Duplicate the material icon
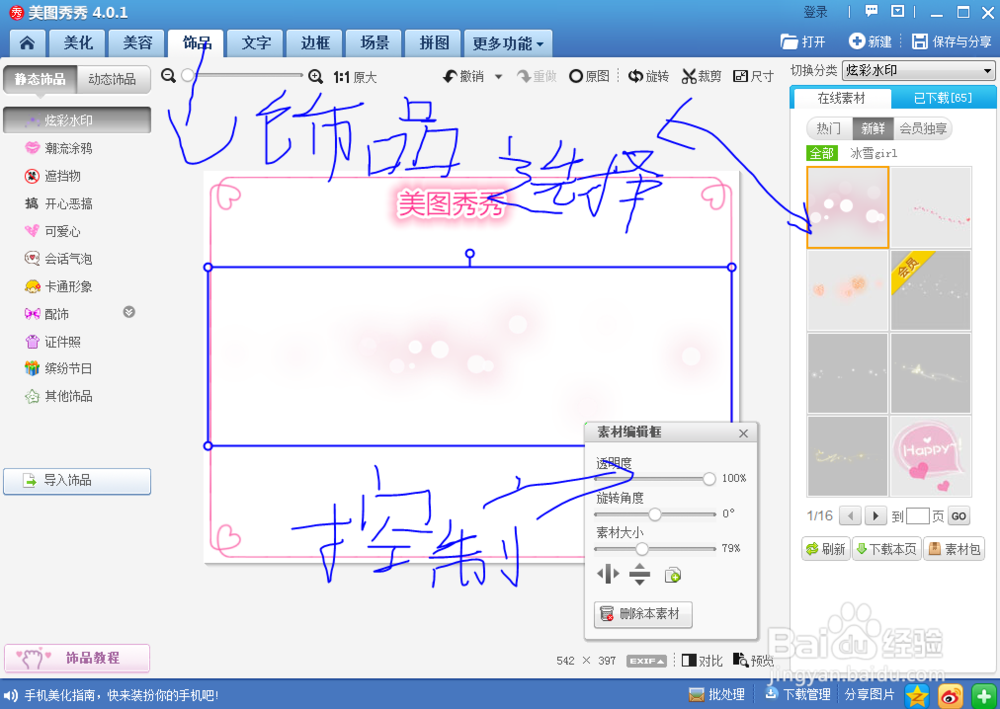This screenshot has width=1000, height=709. (x=672, y=575)
